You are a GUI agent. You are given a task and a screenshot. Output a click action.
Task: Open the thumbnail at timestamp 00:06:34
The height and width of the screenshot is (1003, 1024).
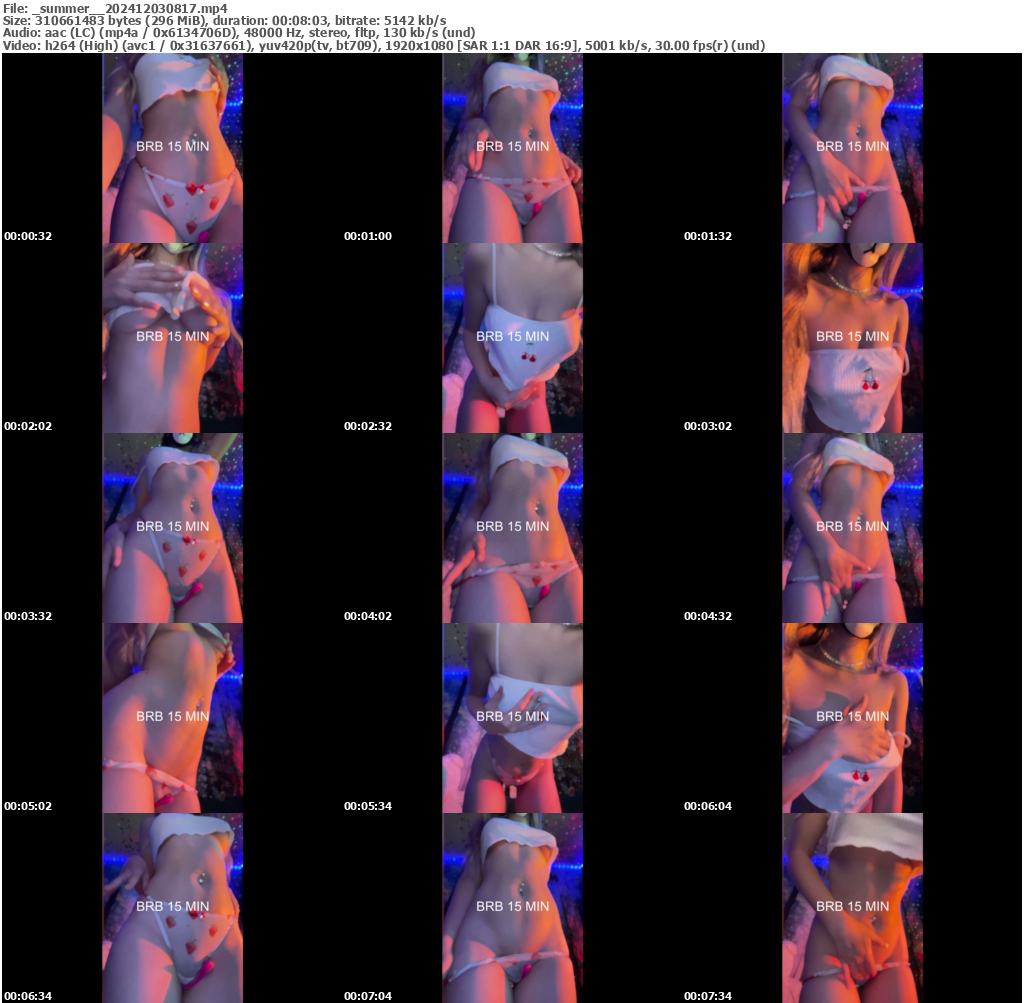coord(172,907)
